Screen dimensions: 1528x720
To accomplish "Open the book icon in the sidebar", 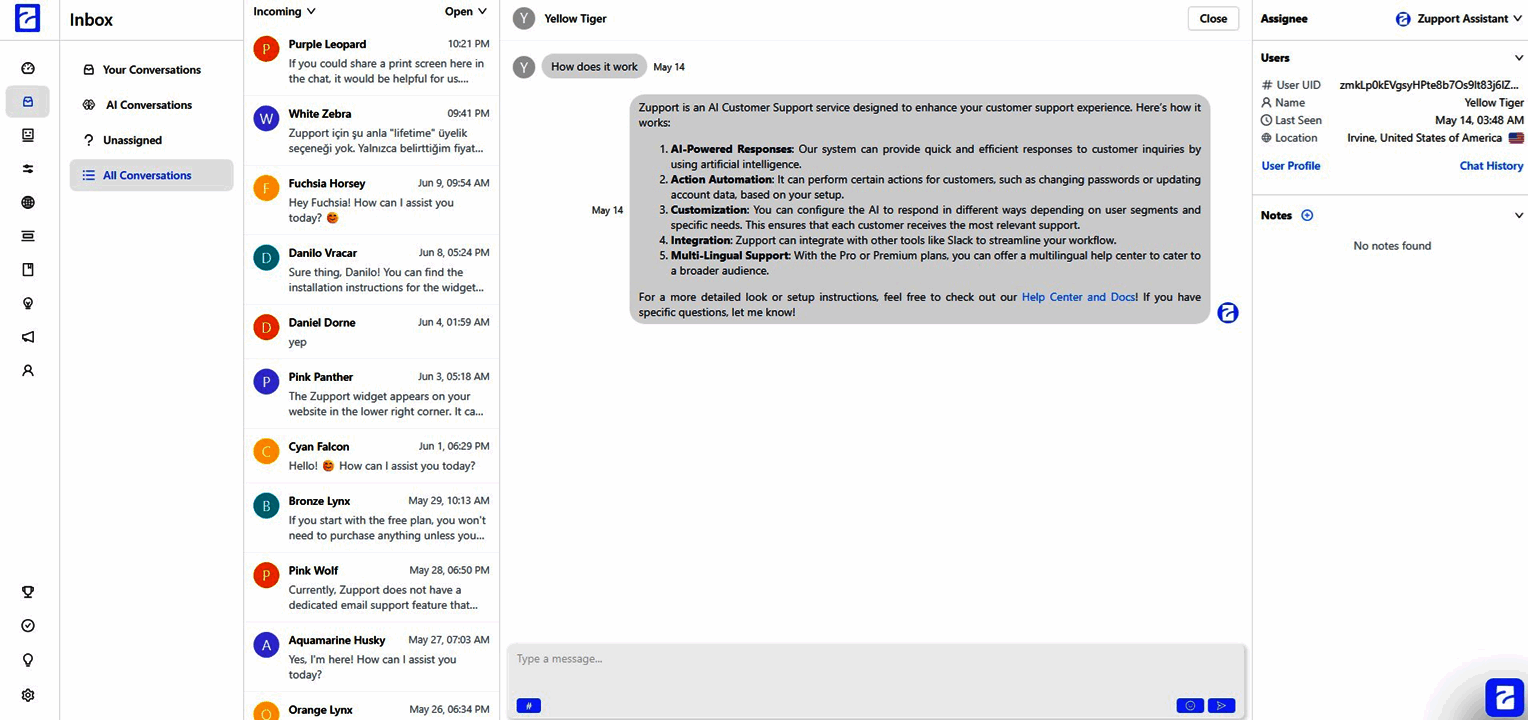I will click(28, 270).
